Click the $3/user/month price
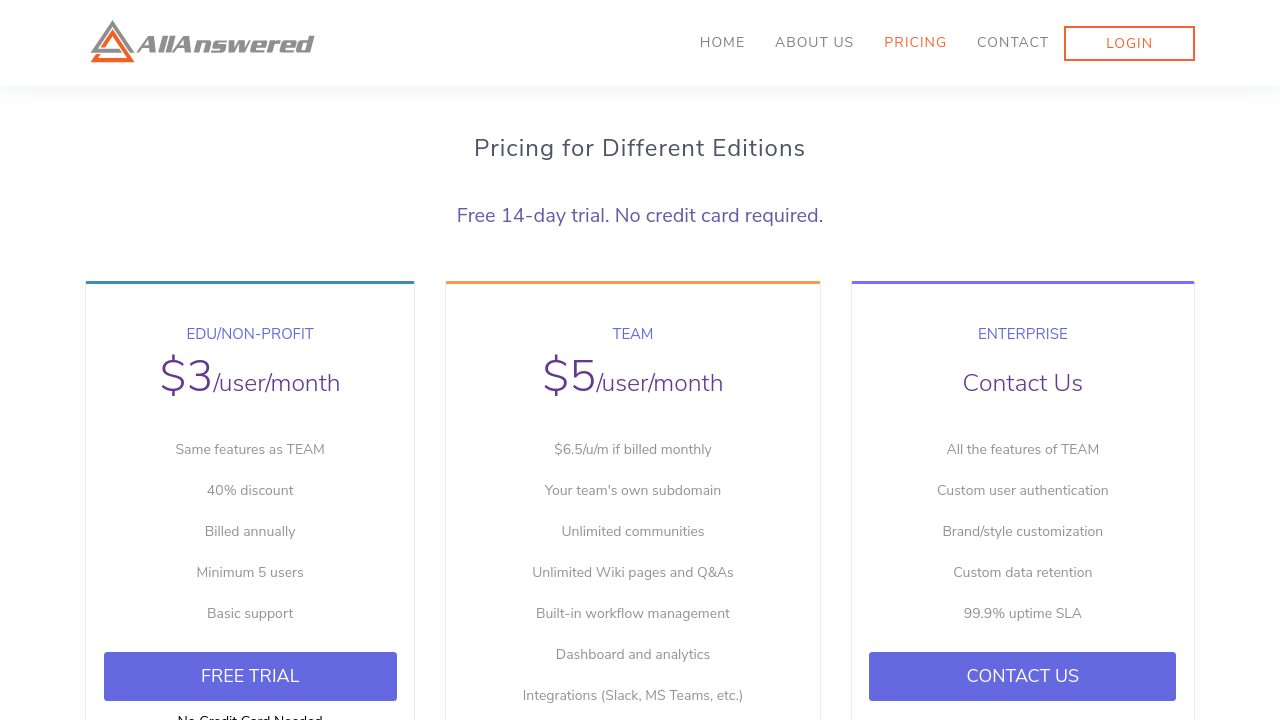The width and height of the screenshot is (1280, 720). (x=250, y=380)
